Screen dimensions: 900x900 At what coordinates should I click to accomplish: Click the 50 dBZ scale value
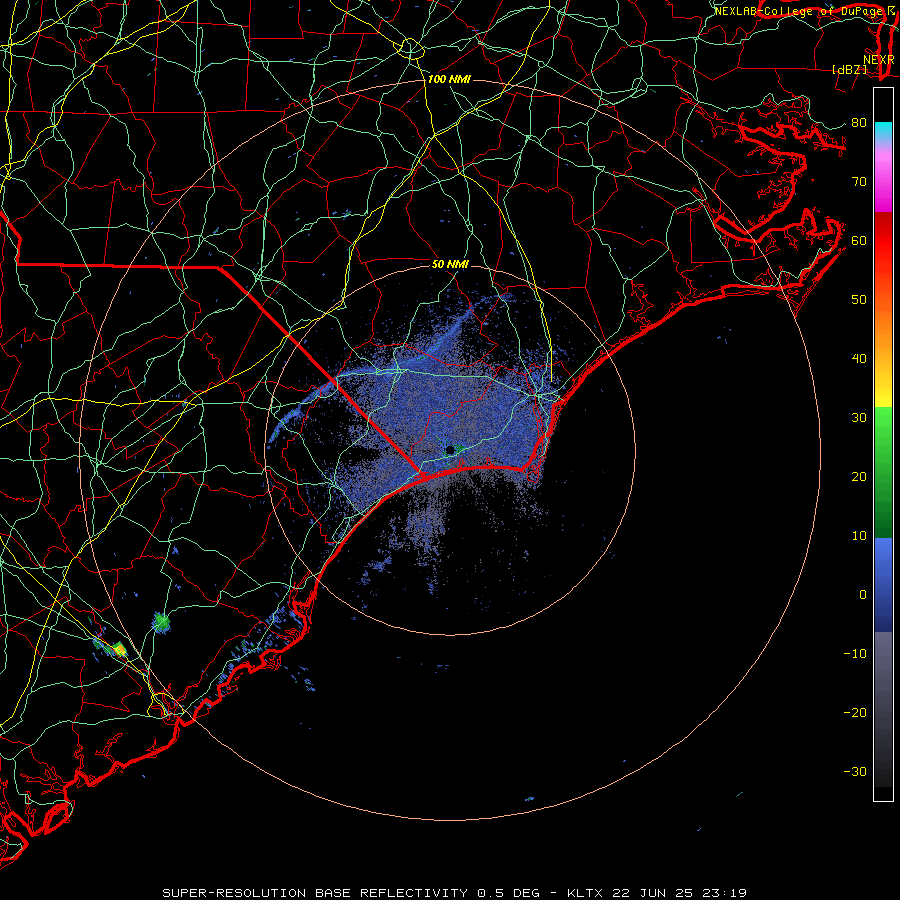click(x=859, y=300)
